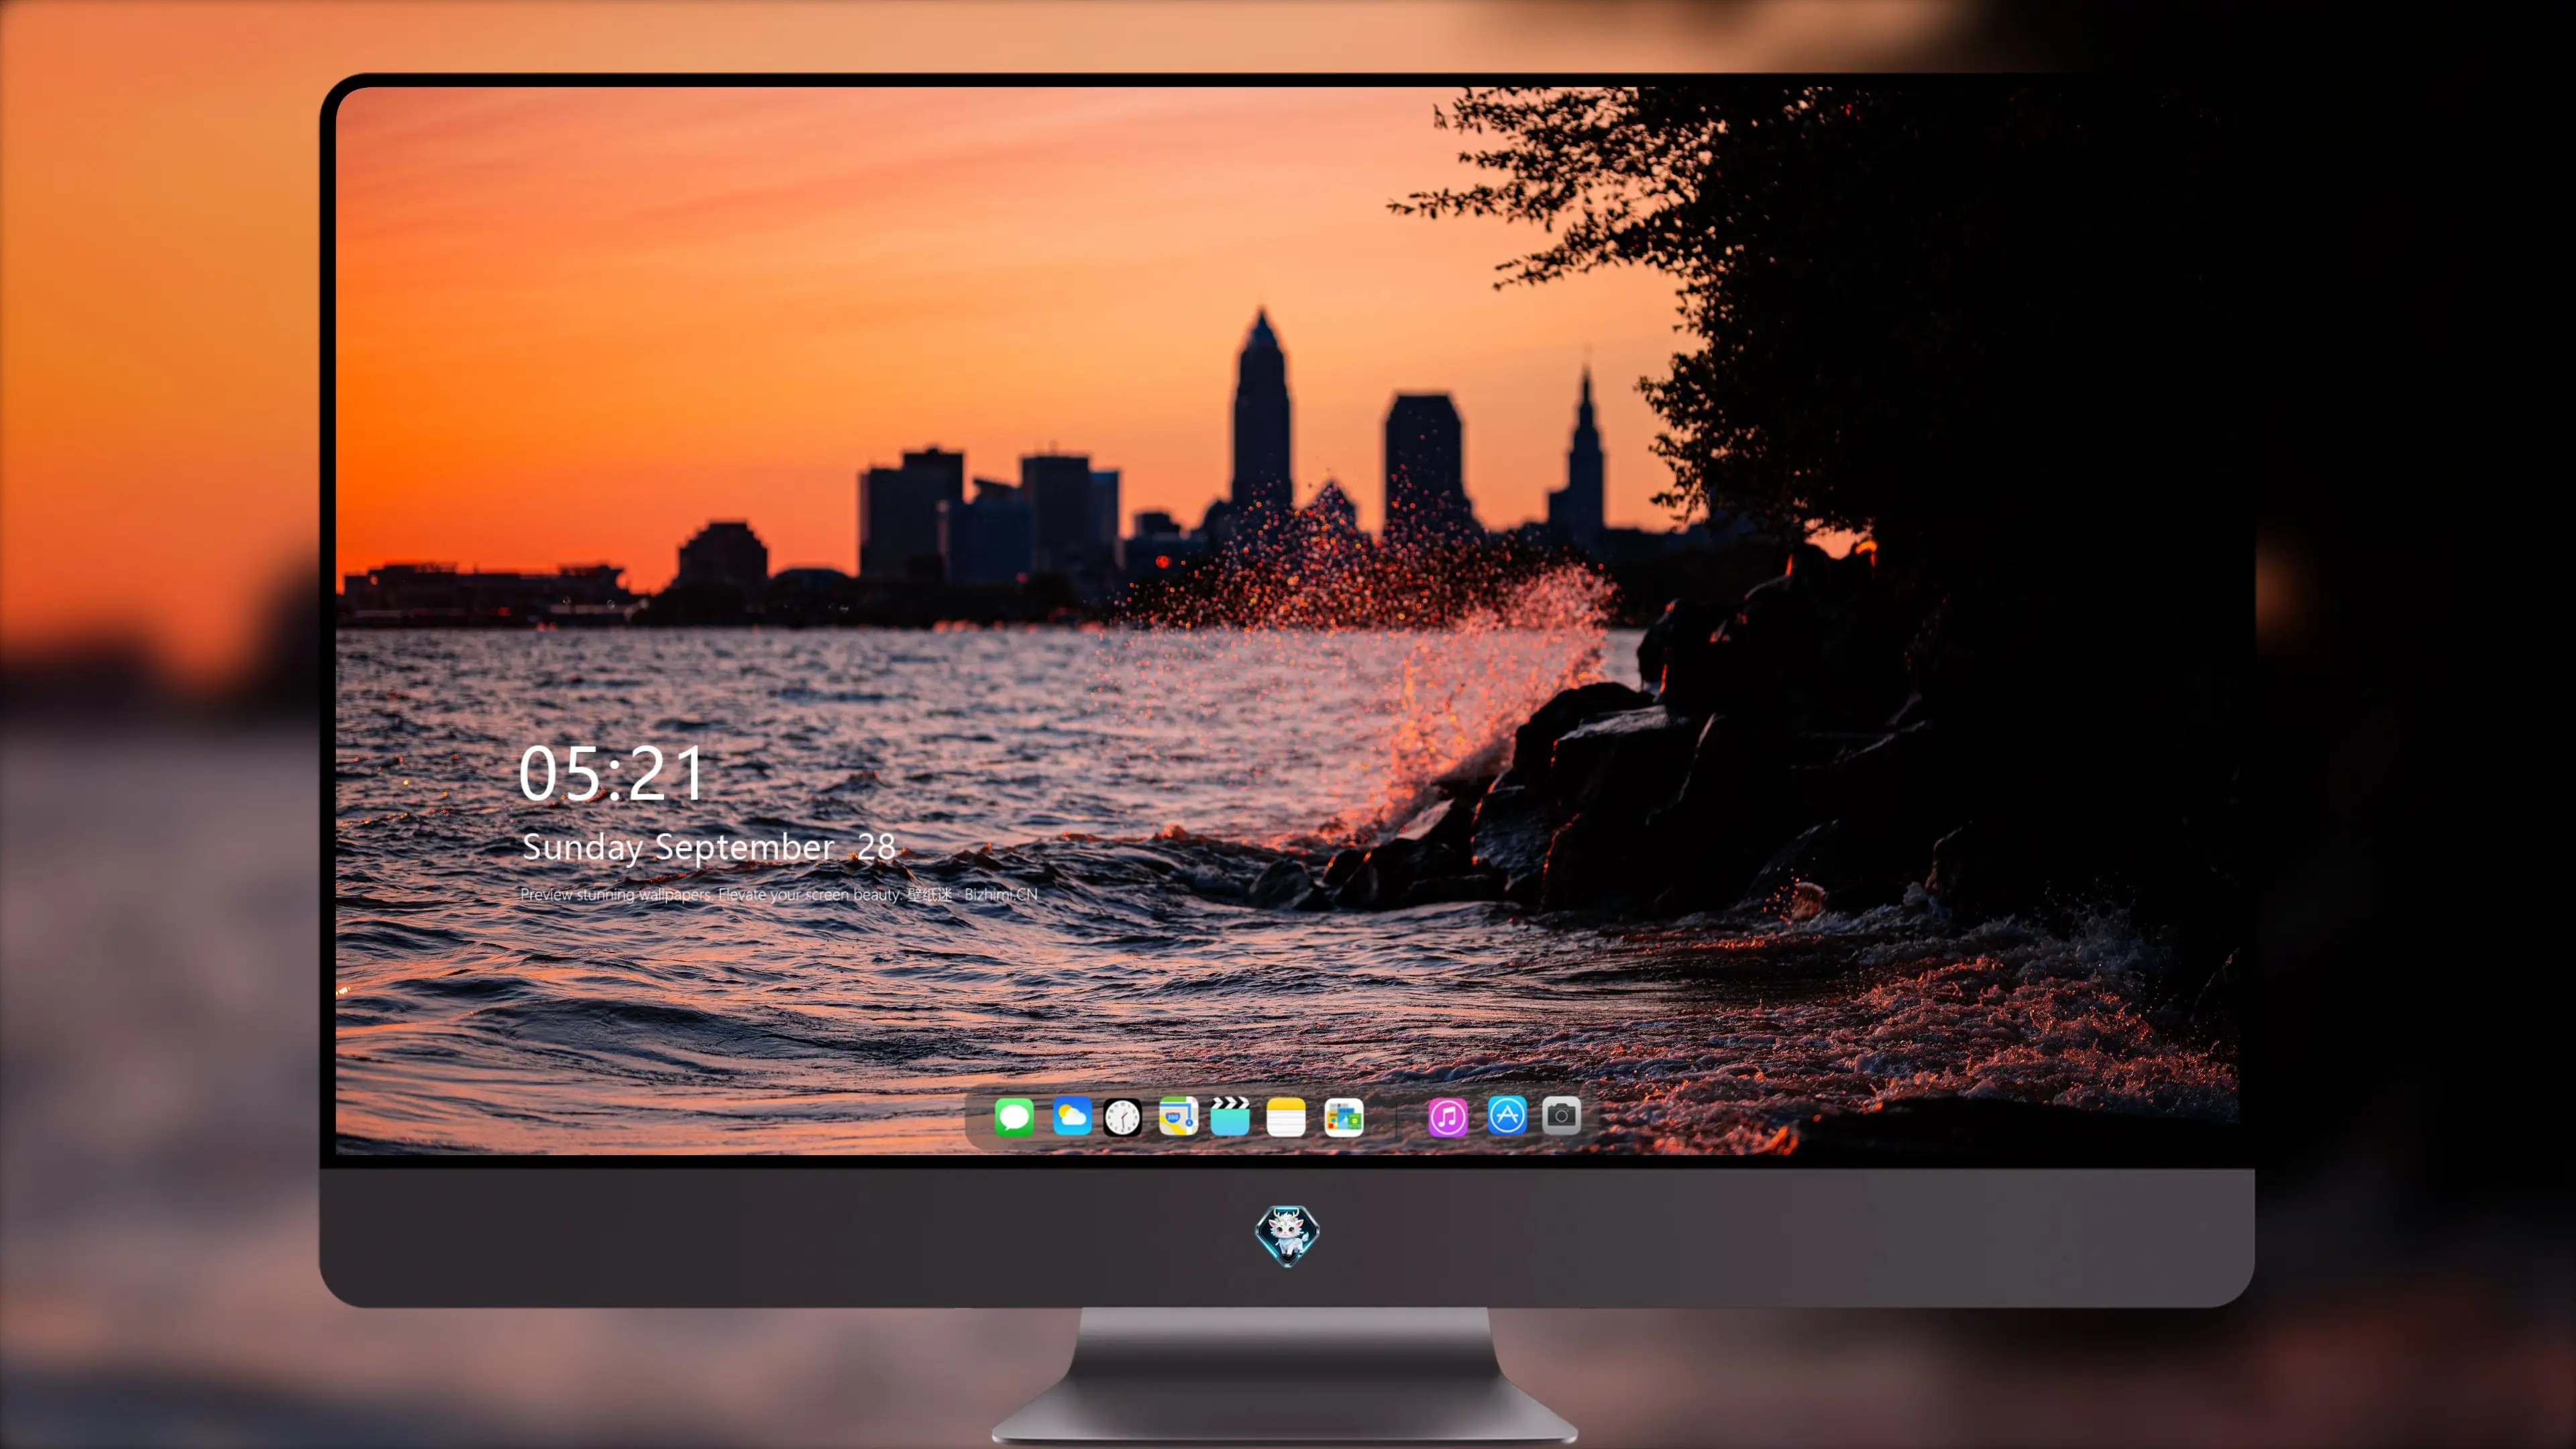
Task: Open the Camera app in the dock
Action: tap(1561, 1115)
